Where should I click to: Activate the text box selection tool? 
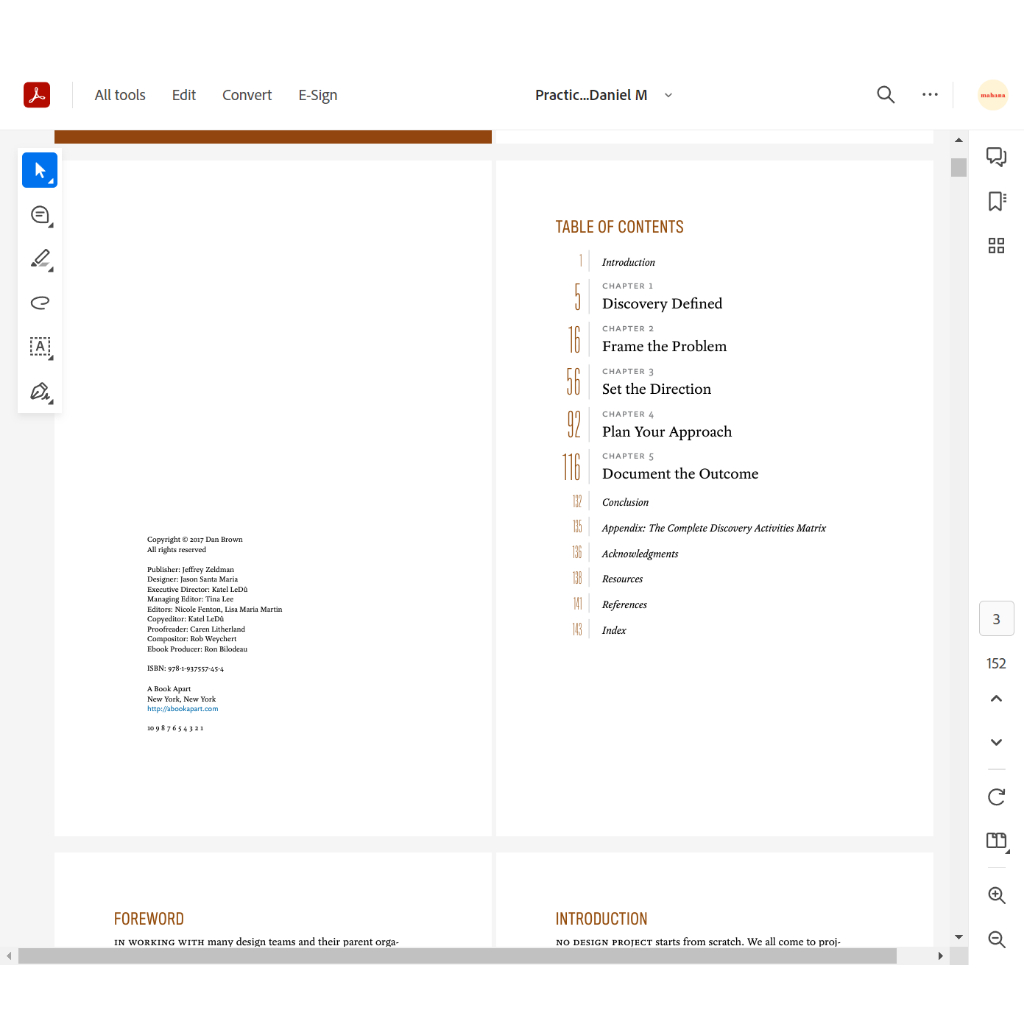(40, 347)
